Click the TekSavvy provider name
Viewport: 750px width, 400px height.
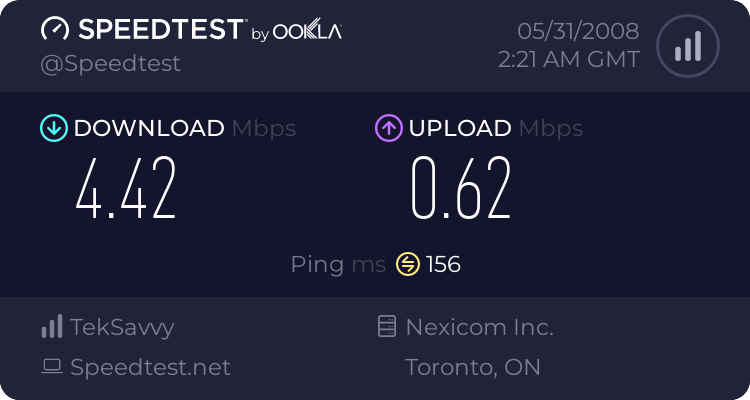coord(122,327)
